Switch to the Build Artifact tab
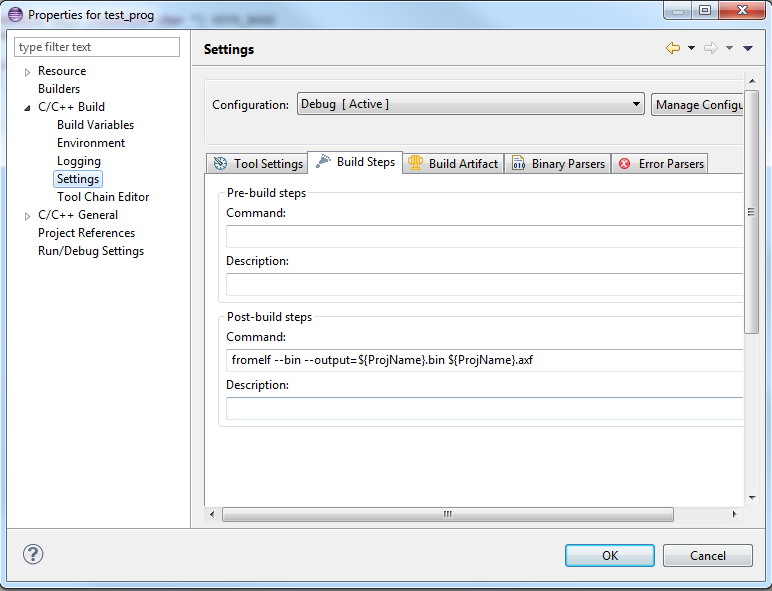The width and height of the screenshot is (772, 591). pyautogui.click(x=453, y=164)
